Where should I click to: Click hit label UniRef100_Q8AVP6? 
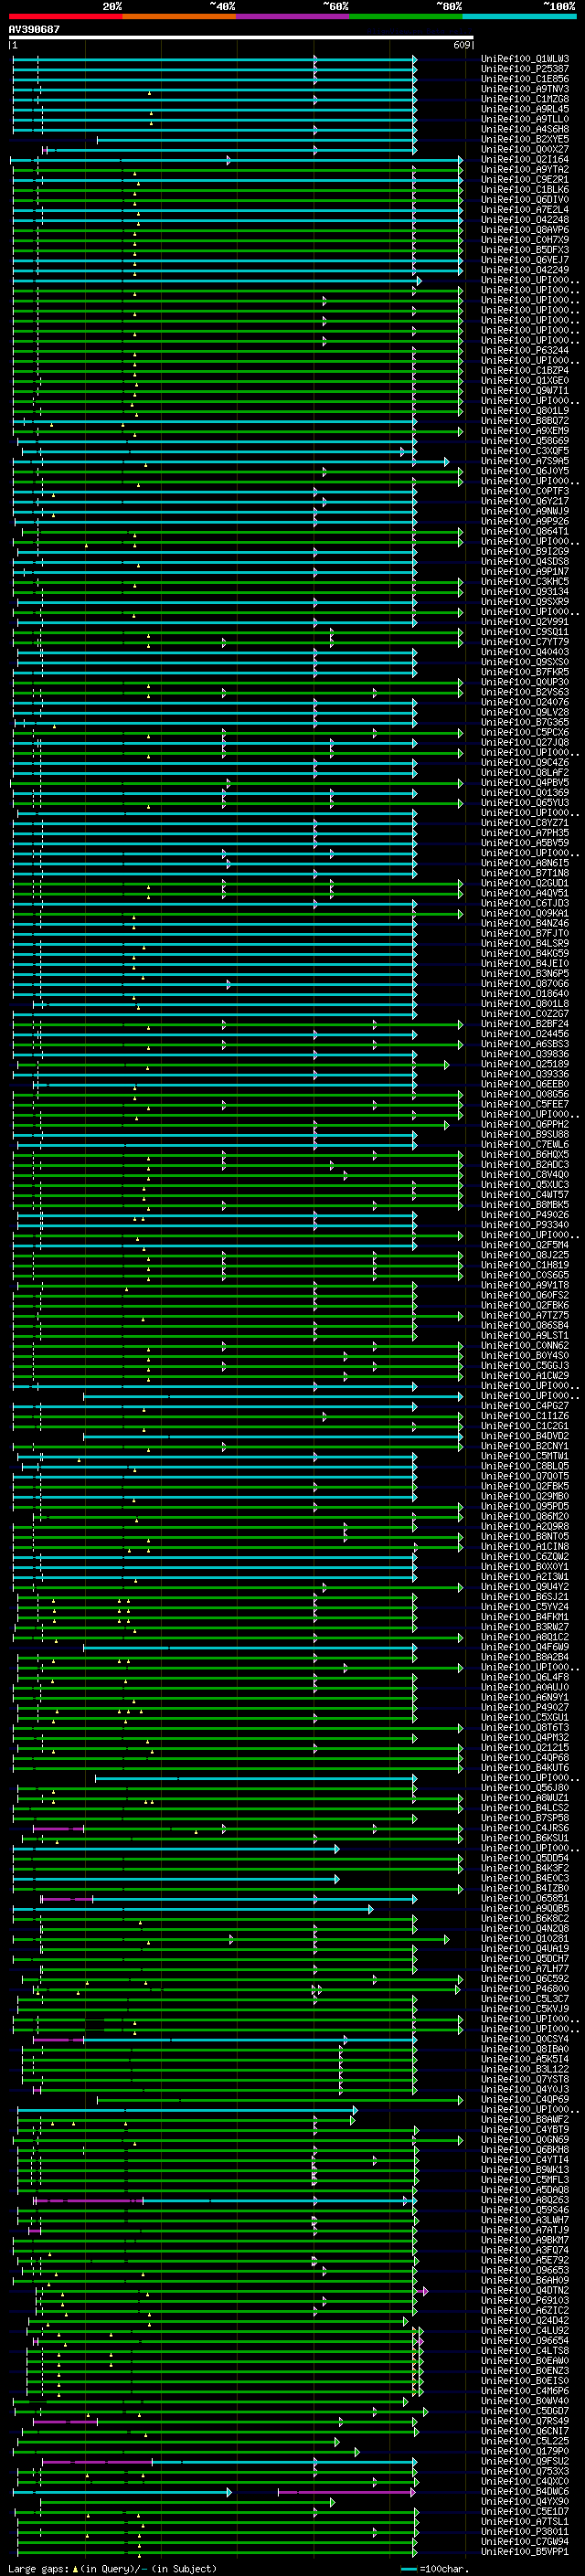(x=524, y=229)
